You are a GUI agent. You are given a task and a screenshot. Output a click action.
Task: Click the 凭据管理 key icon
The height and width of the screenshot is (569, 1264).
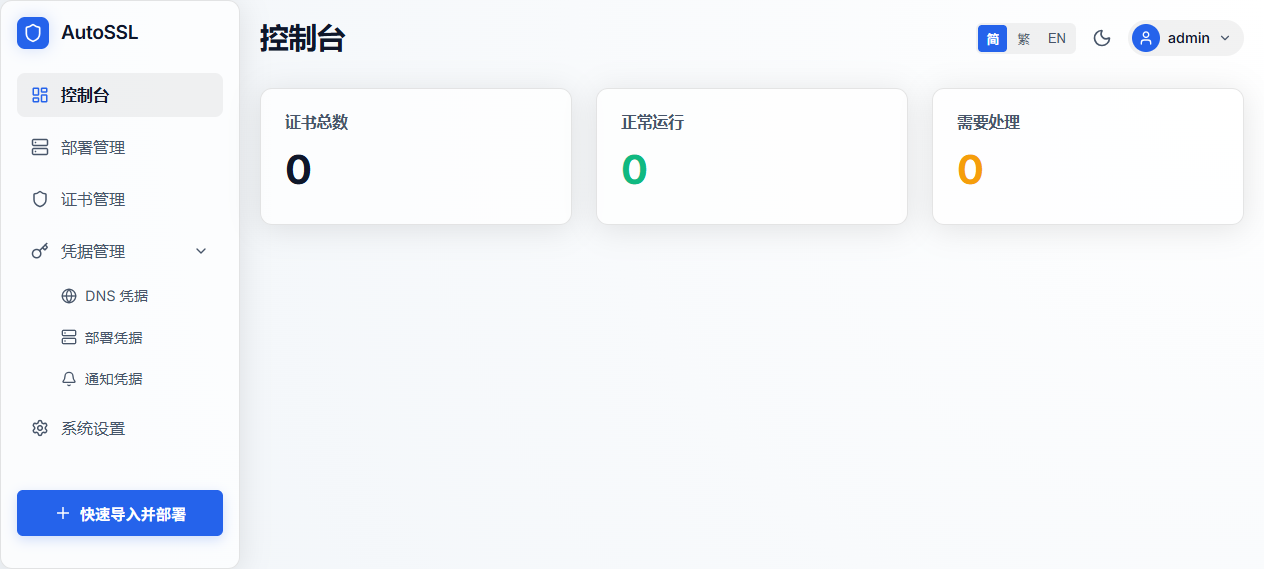(40, 251)
